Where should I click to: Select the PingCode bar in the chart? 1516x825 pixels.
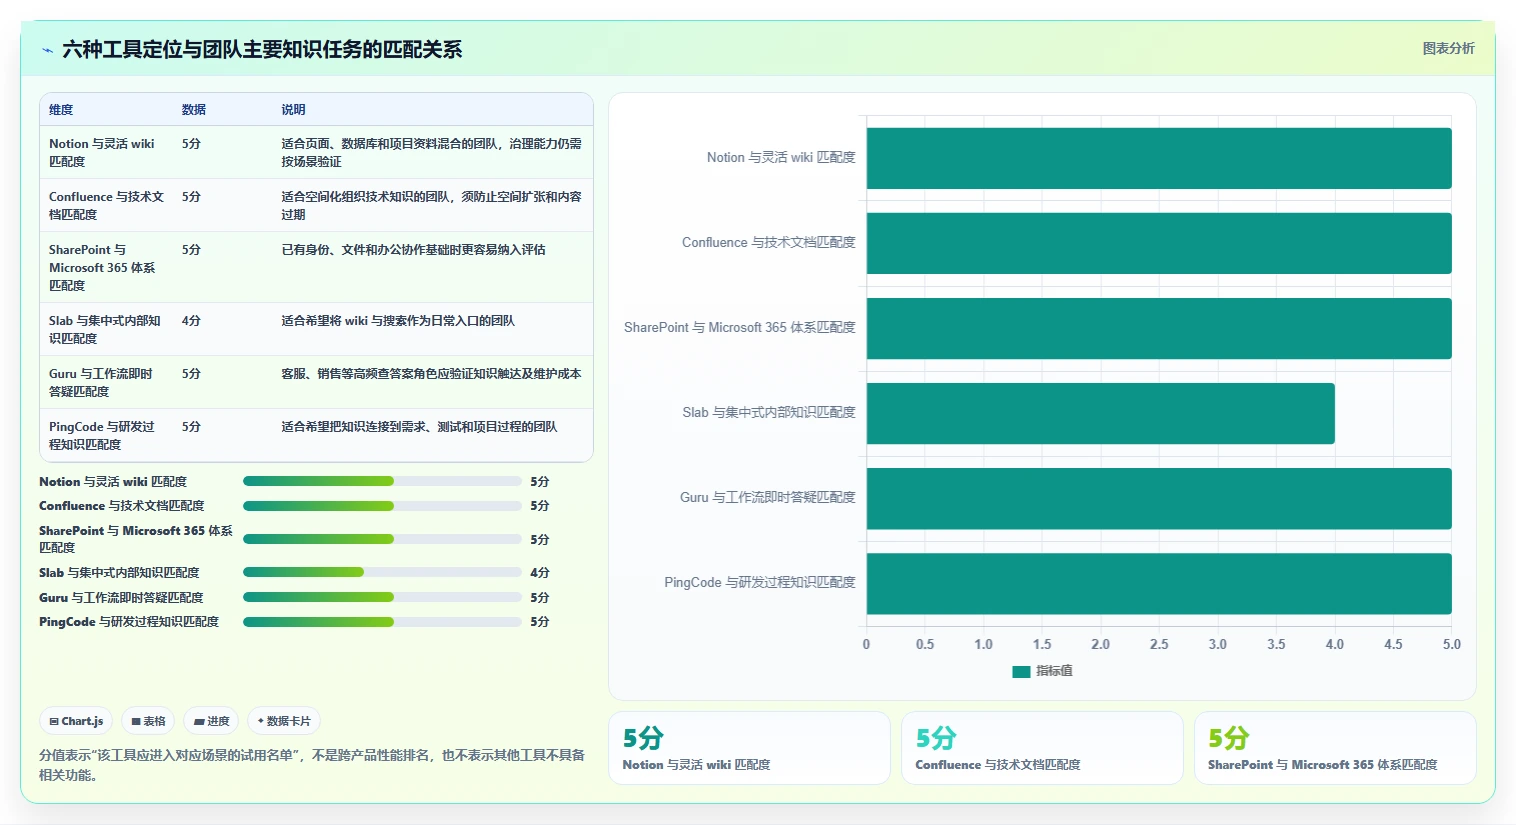click(x=1159, y=583)
